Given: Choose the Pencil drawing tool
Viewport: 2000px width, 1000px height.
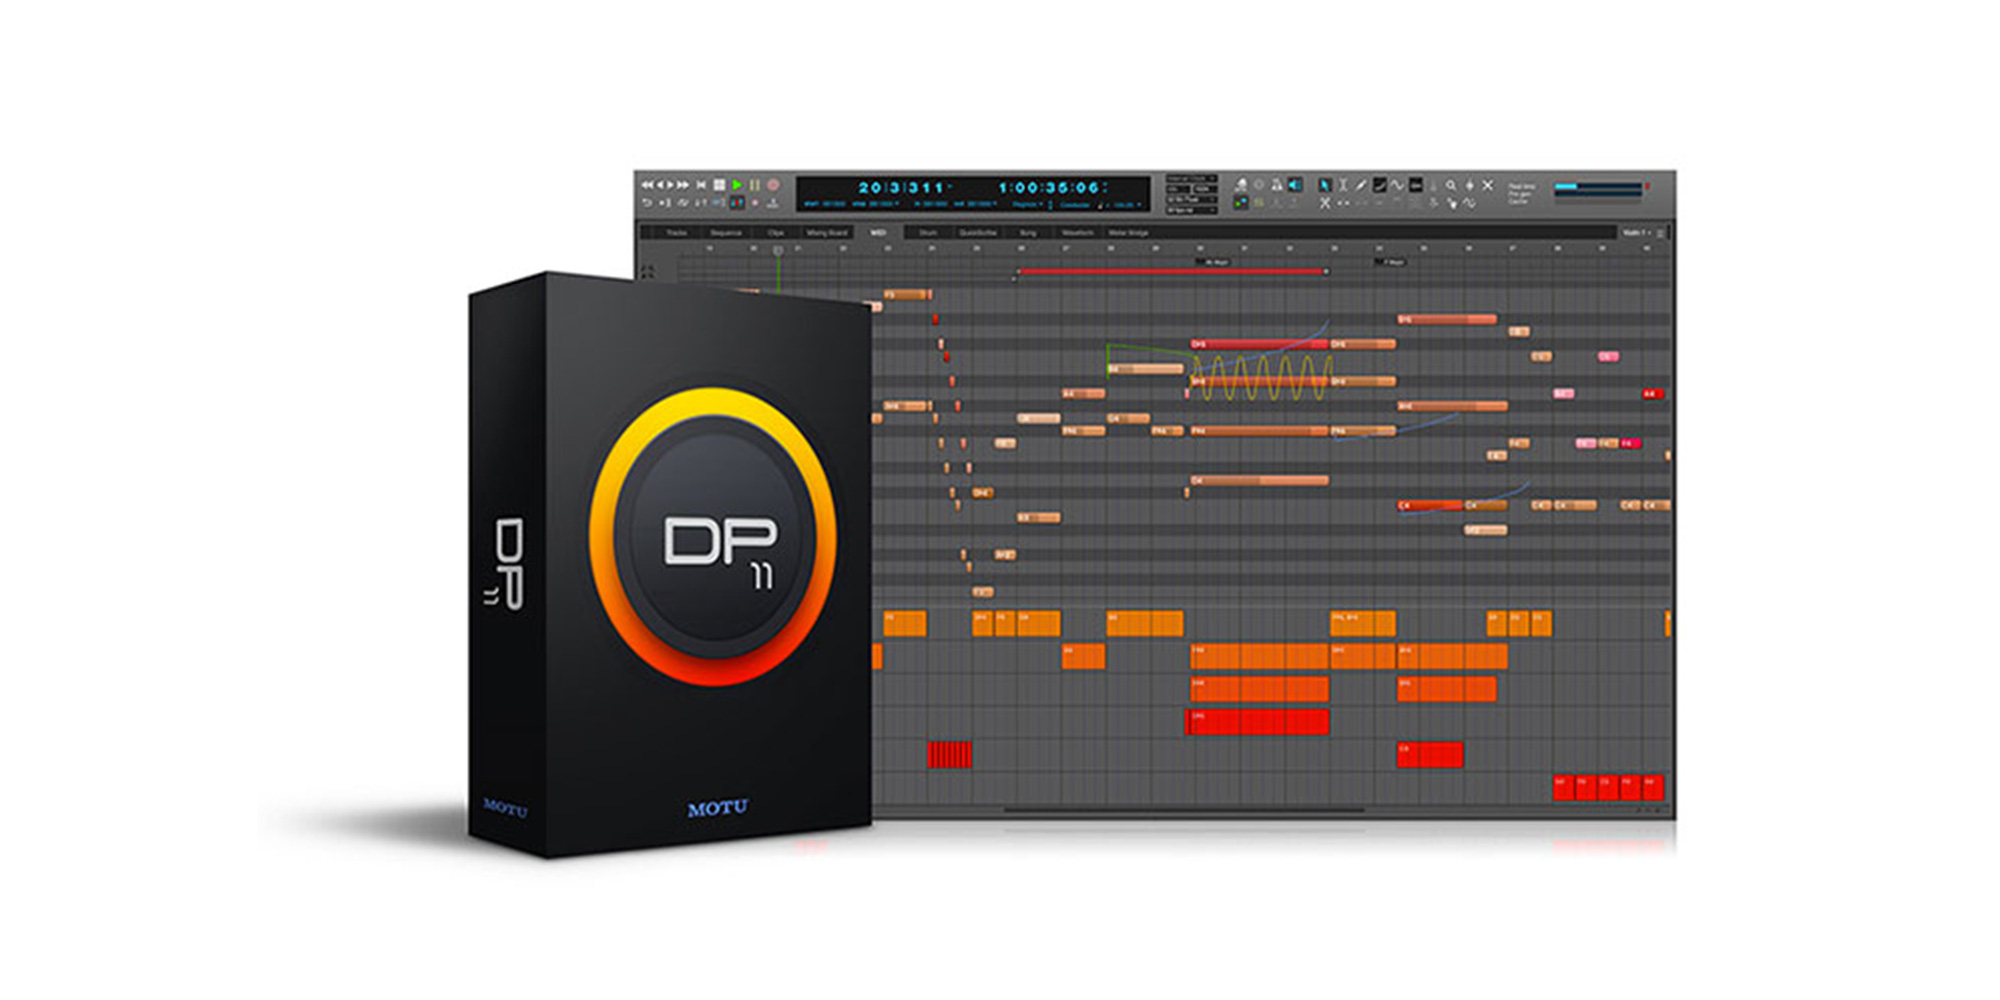Looking at the screenshot, I should [1361, 185].
